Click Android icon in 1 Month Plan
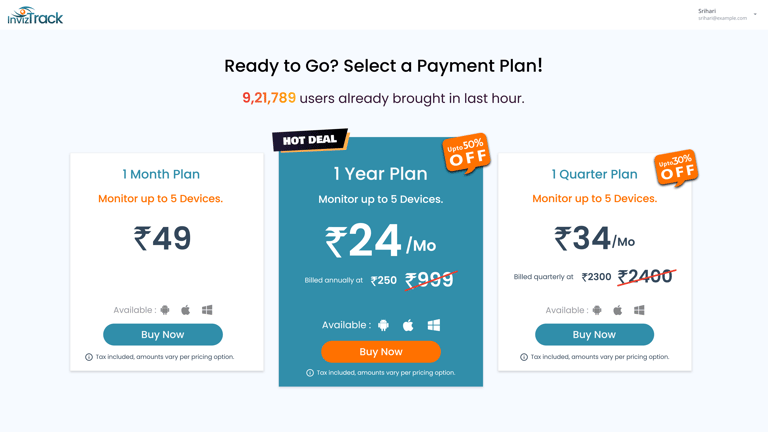Image resolution: width=768 pixels, height=432 pixels. (x=165, y=310)
